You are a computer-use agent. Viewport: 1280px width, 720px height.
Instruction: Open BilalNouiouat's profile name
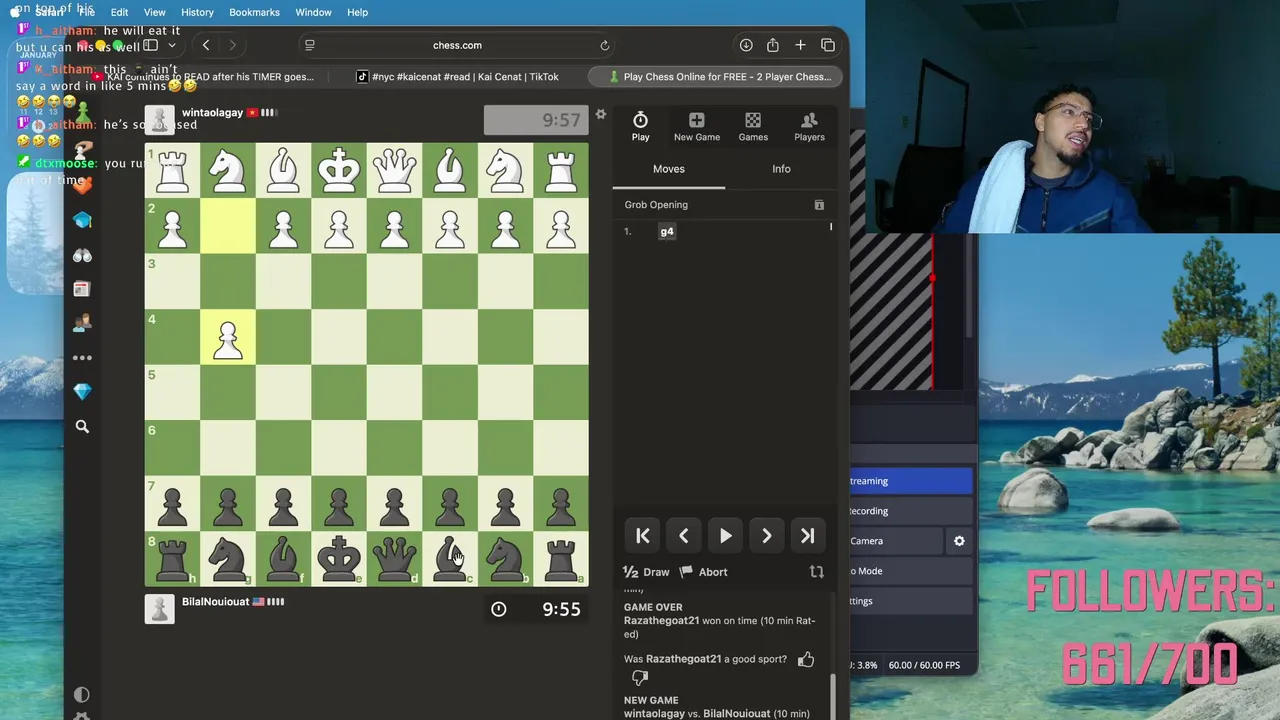coord(215,602)
